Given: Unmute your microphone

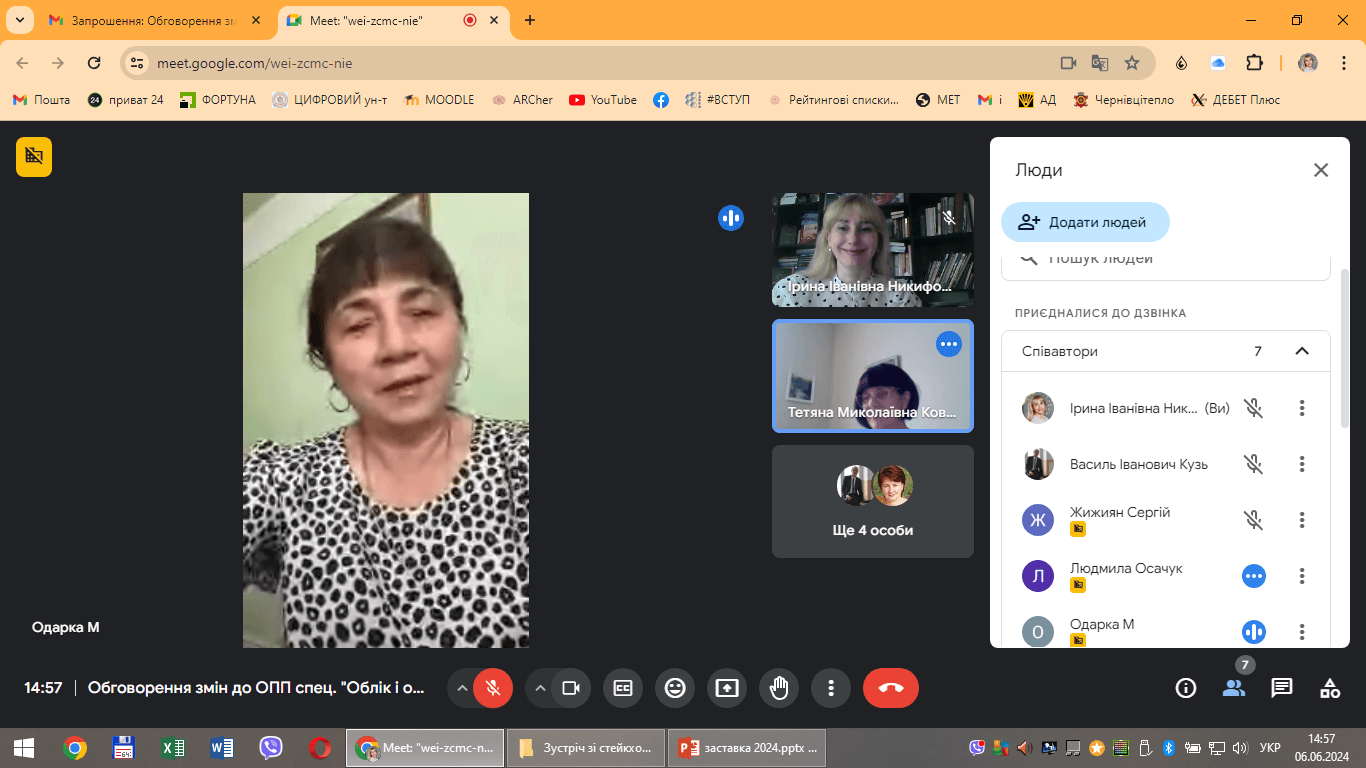Looking at the screenshot, I should [x=493, y=688].
